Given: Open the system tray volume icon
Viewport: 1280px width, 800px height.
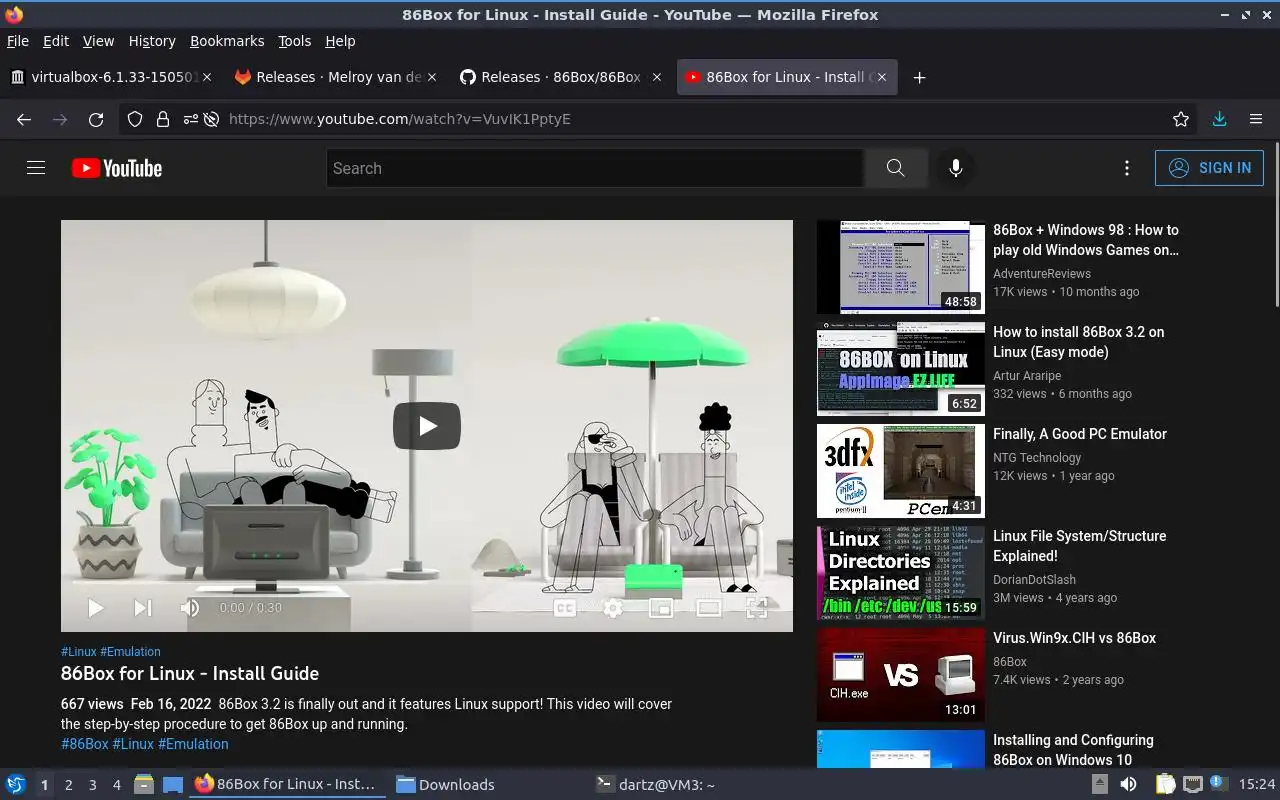Looking at the screenshot, I should coord(1128,784).
